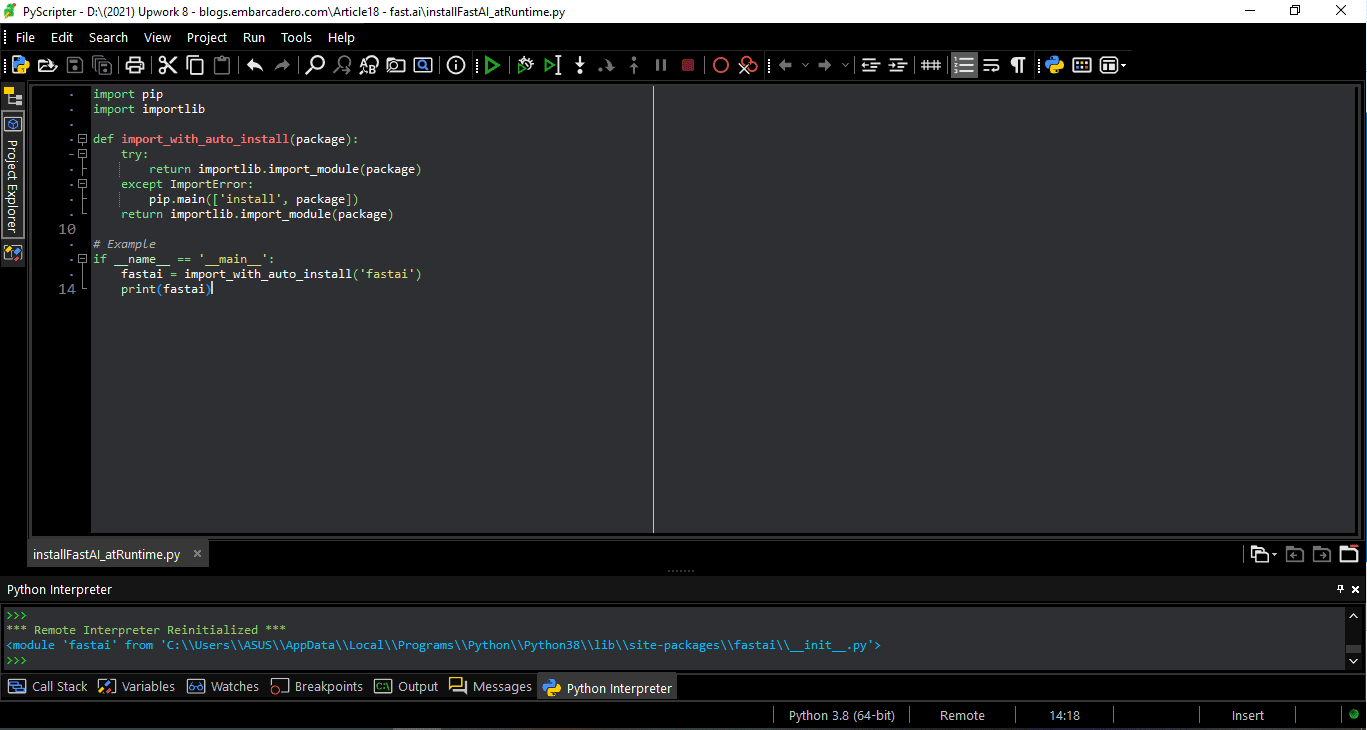This screenshot has width=1367, height=730.
Task: Start debugging with the bug icon
Action: pyautogui.click(x=525, y=65)
